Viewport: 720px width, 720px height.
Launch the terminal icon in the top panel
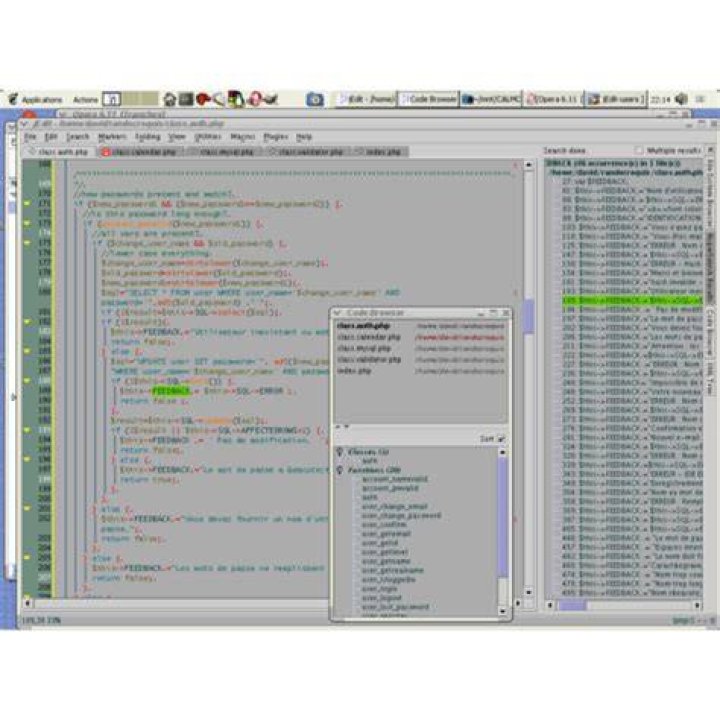186,99
